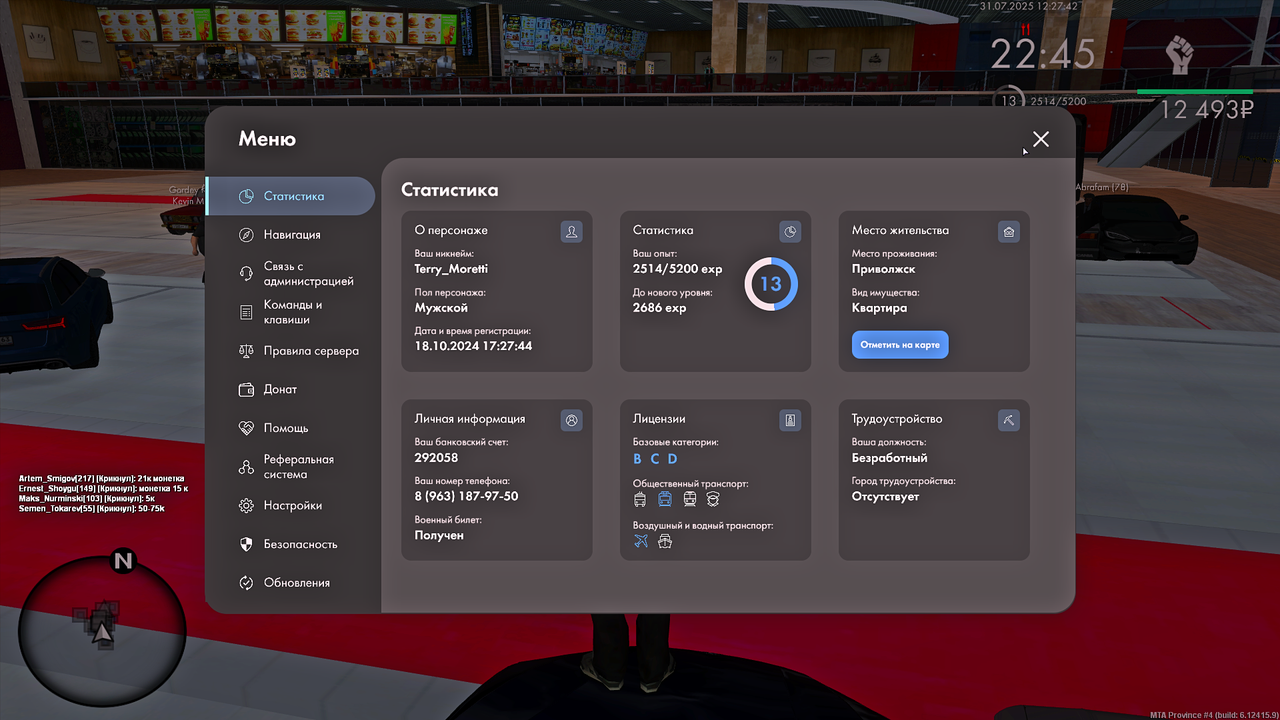Click the document icon in Лицензии card
This screenshot has width=1280, height=720.
point(790,420)
